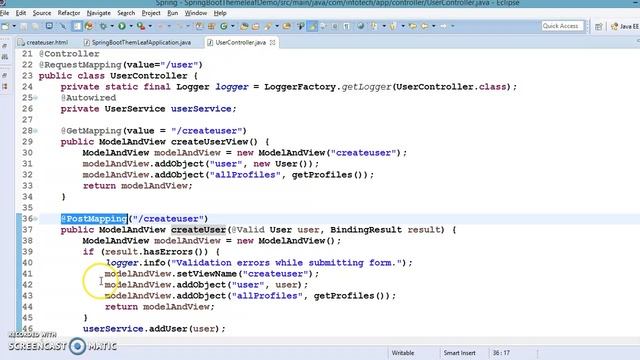
Task: Click the Open Type toolbar icon
Action: click(x=244, y=26)
